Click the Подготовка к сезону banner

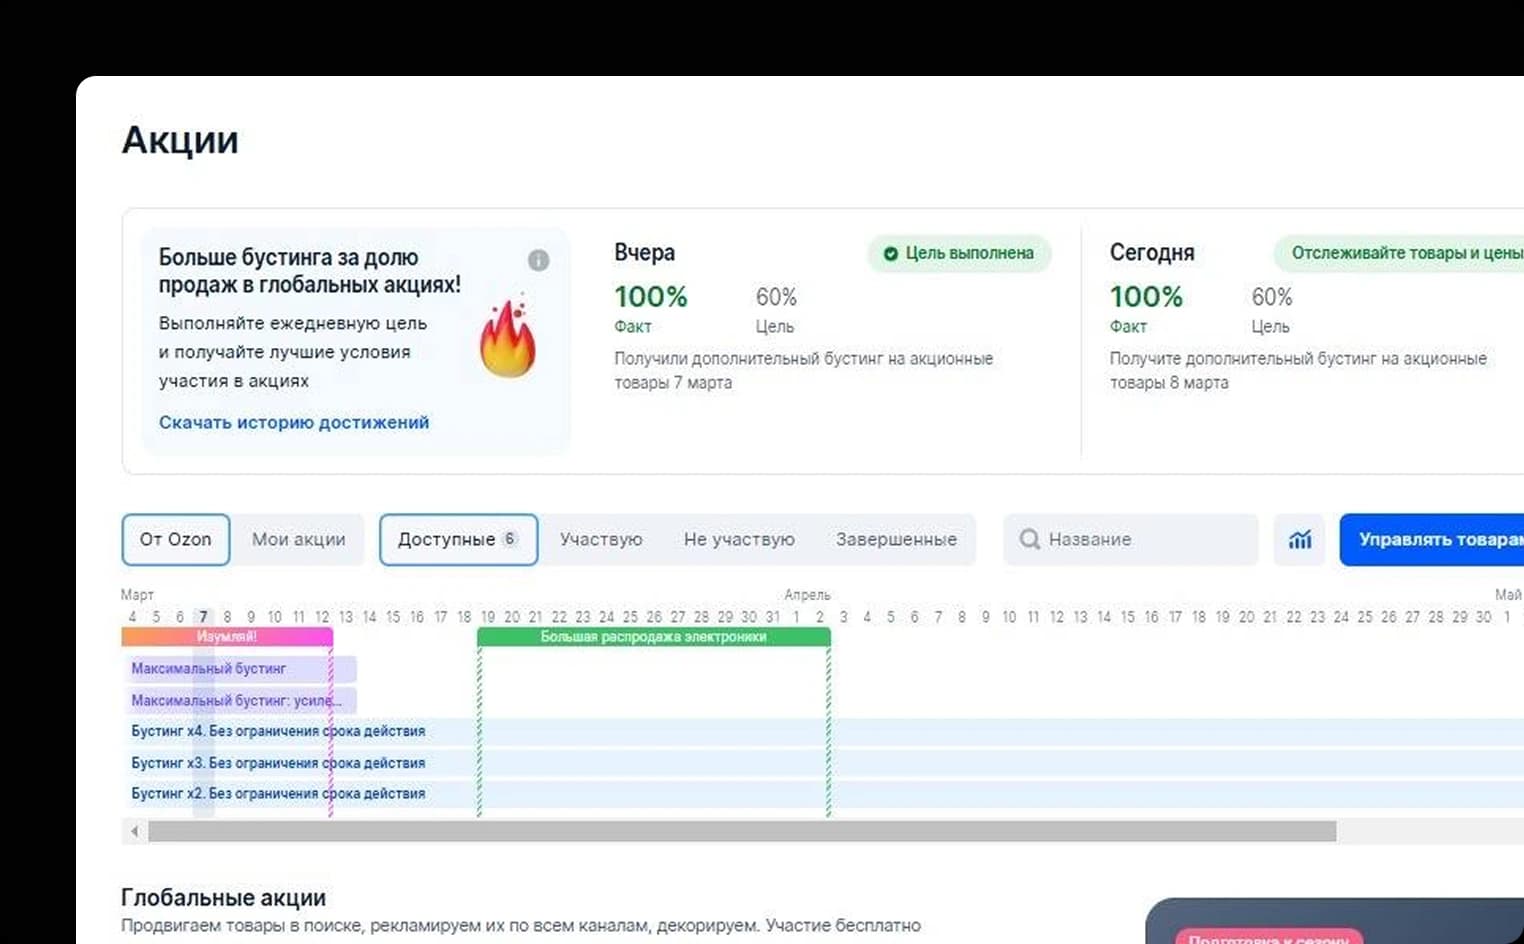click(x=1268, y=938)
